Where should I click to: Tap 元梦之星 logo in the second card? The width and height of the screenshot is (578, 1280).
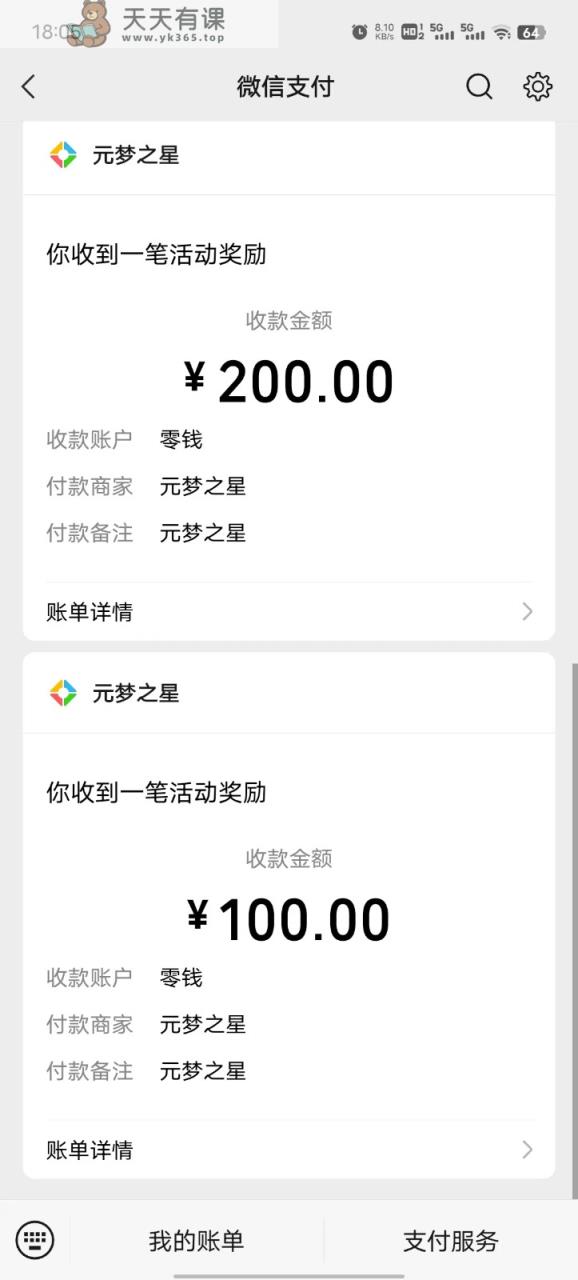coord(63,693)
